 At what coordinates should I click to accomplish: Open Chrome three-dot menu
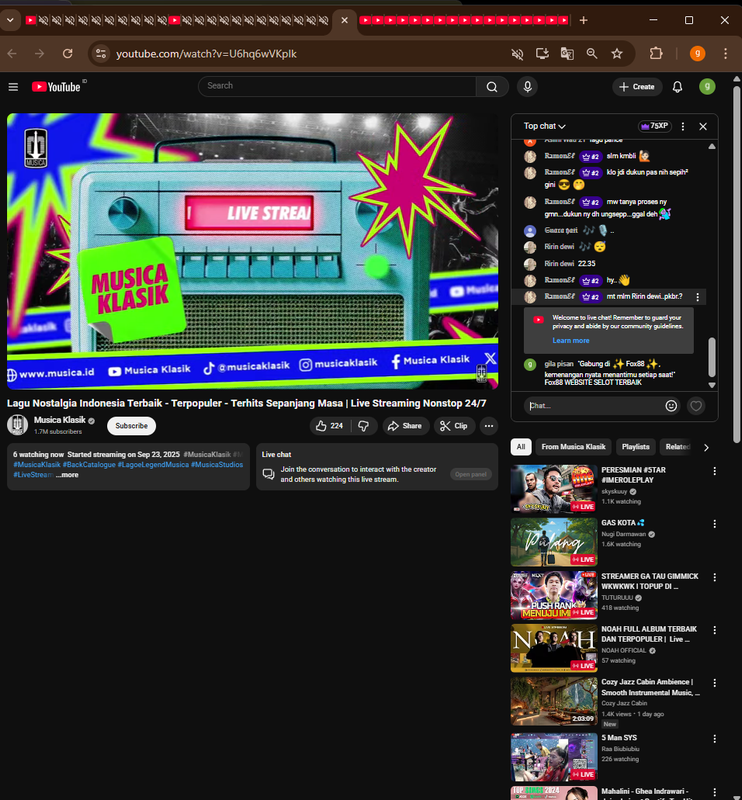point(725,54)
